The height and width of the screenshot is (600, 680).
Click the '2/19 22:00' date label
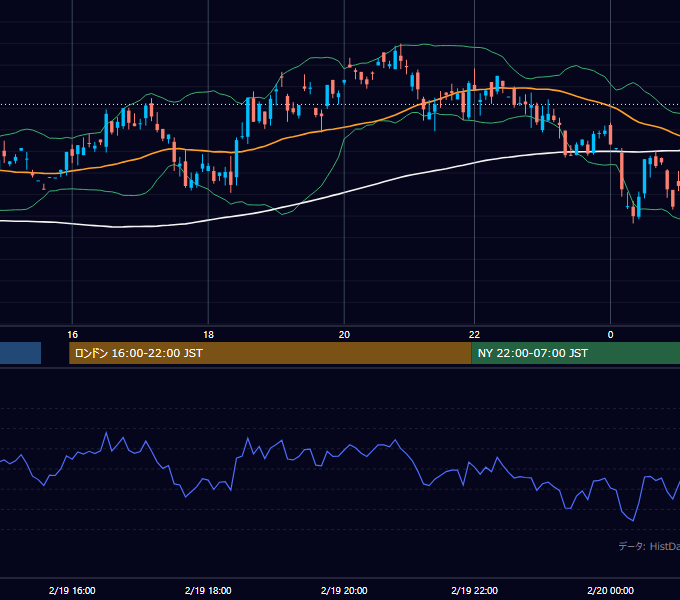coord(474,590)
